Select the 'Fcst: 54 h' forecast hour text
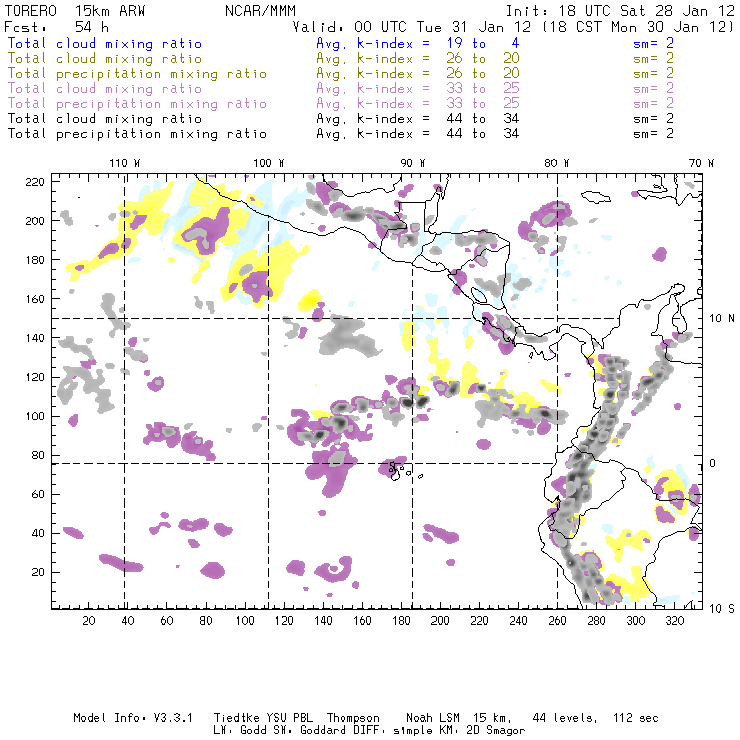740x740 pixels. click(x=57, y=27)
